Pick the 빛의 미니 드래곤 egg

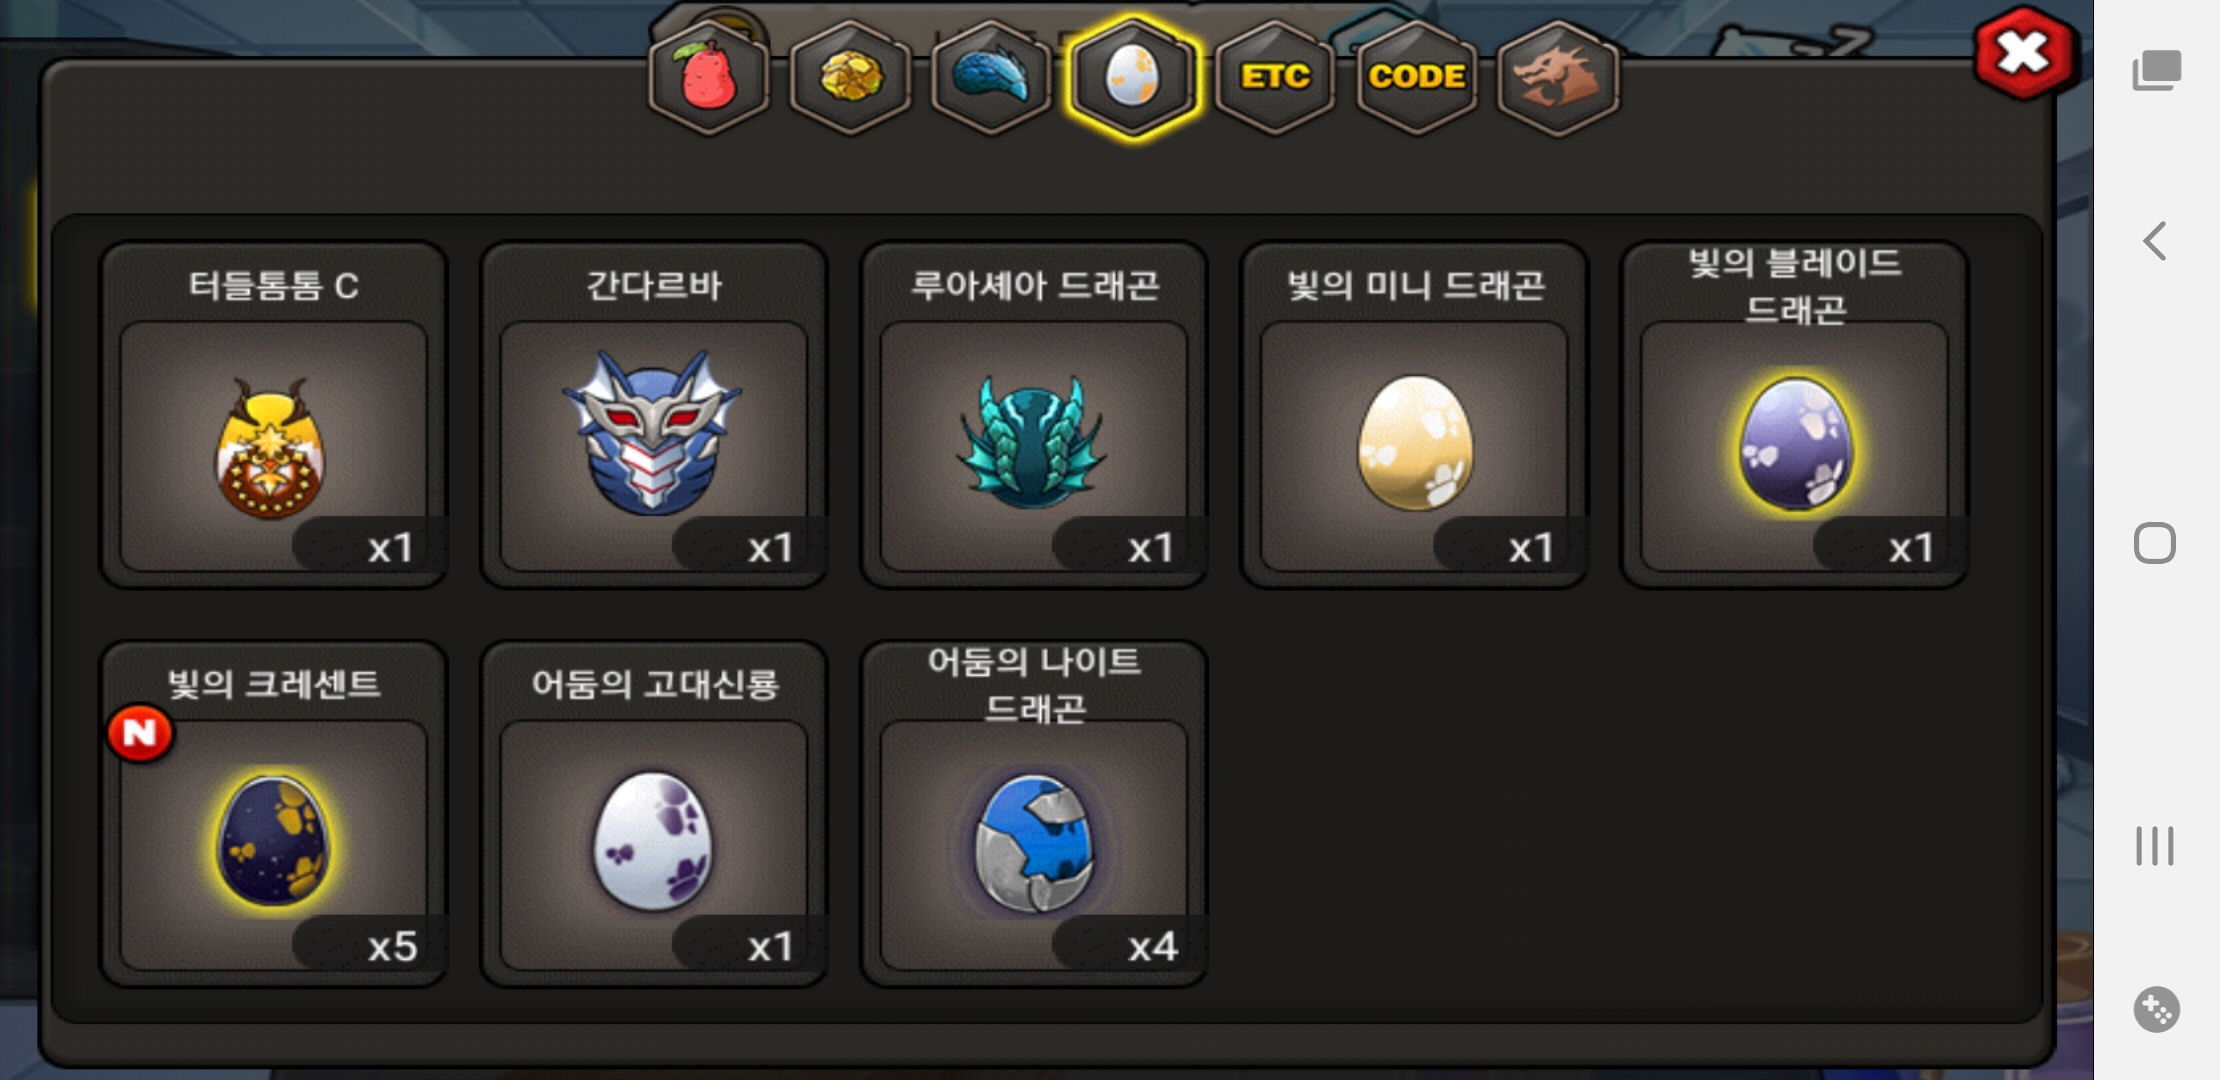(x=1414, y=415)
